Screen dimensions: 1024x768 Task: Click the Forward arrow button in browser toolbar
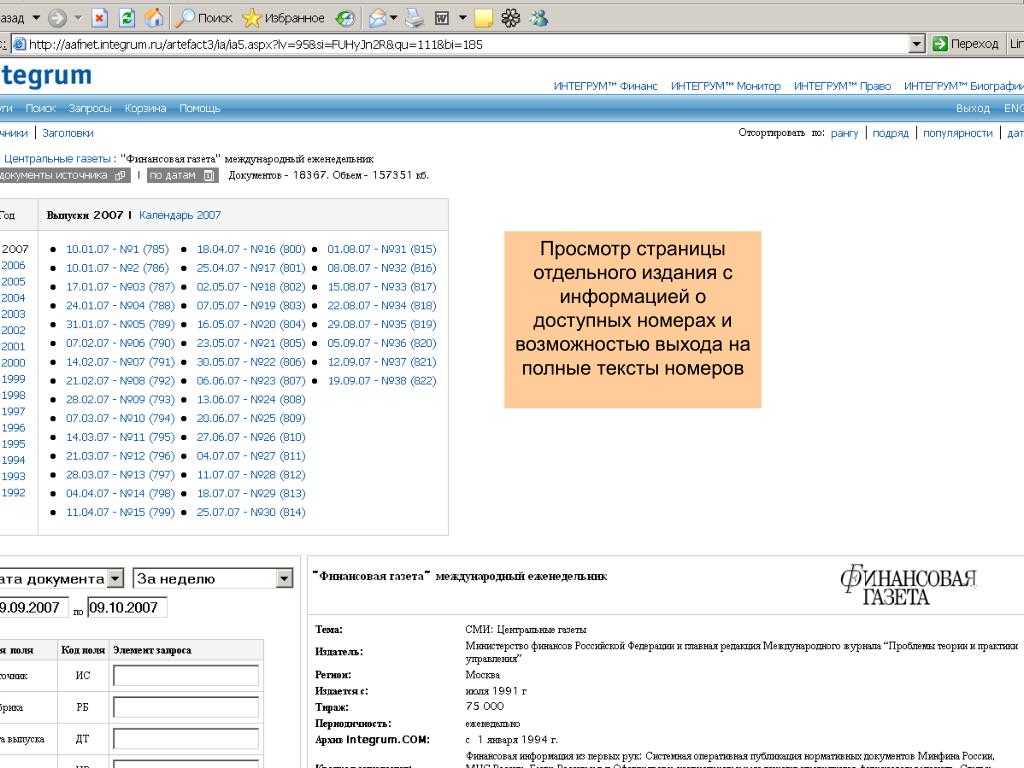[x=57, y=18]
